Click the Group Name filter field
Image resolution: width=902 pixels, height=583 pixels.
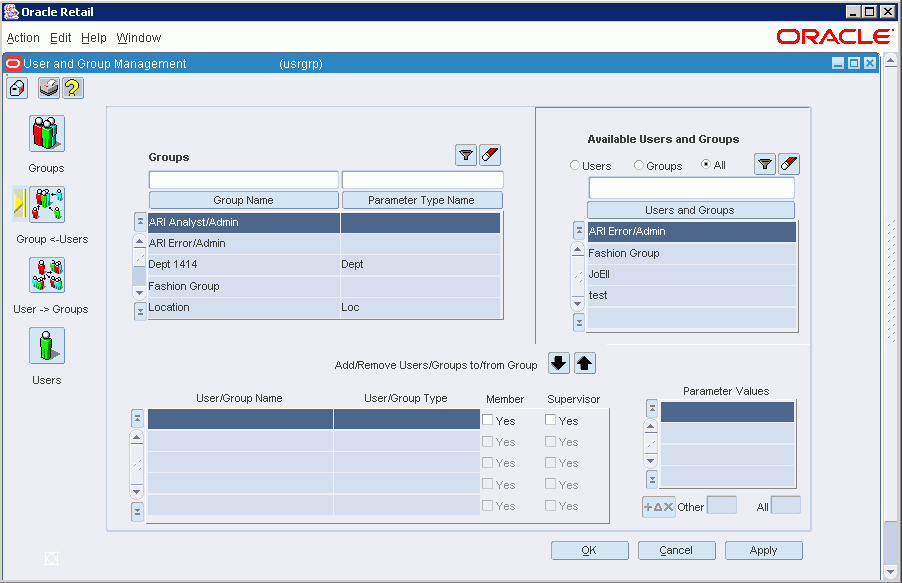[243, 180]
